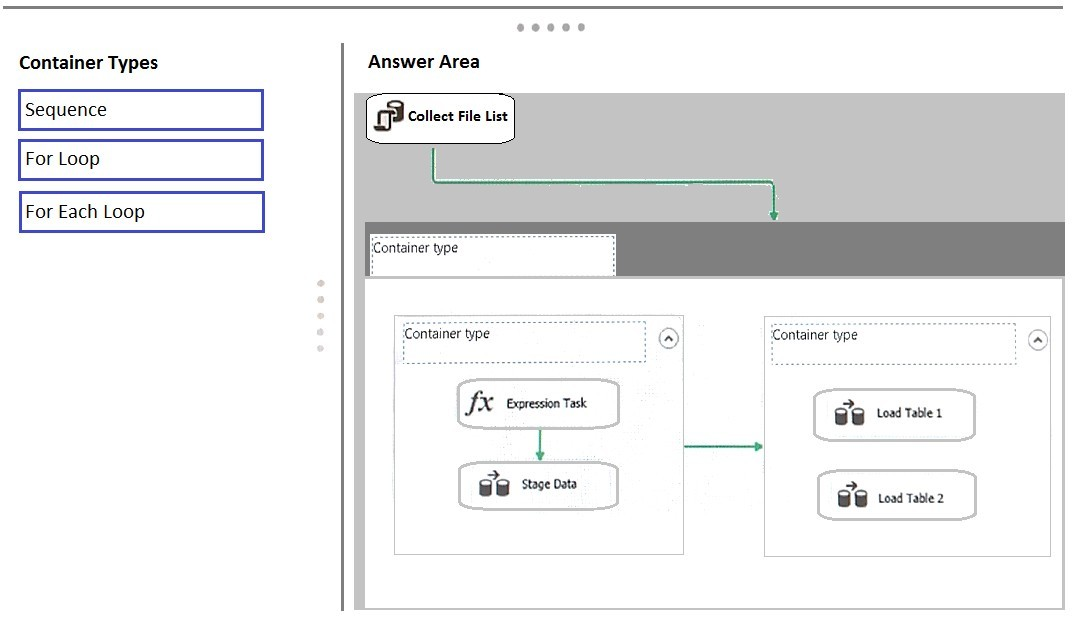Viewport: 1072px width, 617px height.
Task: Collapse the right inner container using its chevron
Action: point(1038,340)
